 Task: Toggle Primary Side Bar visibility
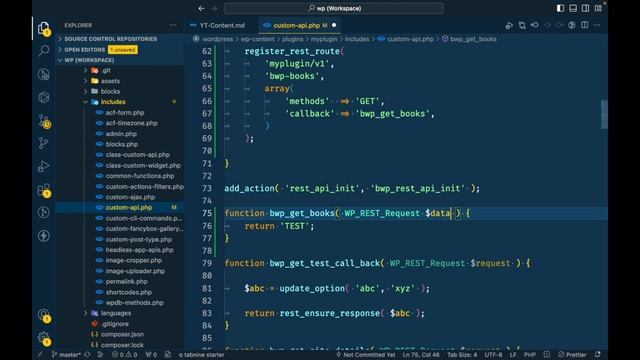click(560, 8)
